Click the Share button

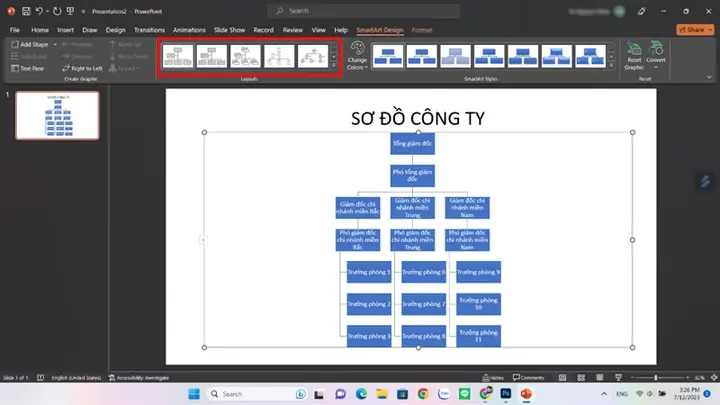pos(695,29)
